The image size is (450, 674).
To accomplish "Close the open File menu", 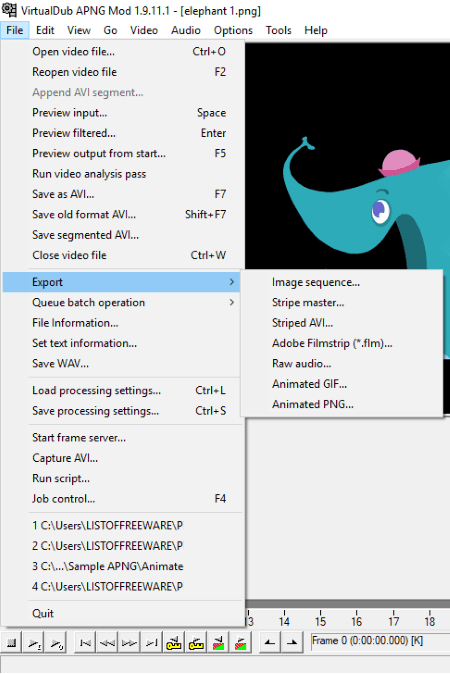I will coord(15,31).
